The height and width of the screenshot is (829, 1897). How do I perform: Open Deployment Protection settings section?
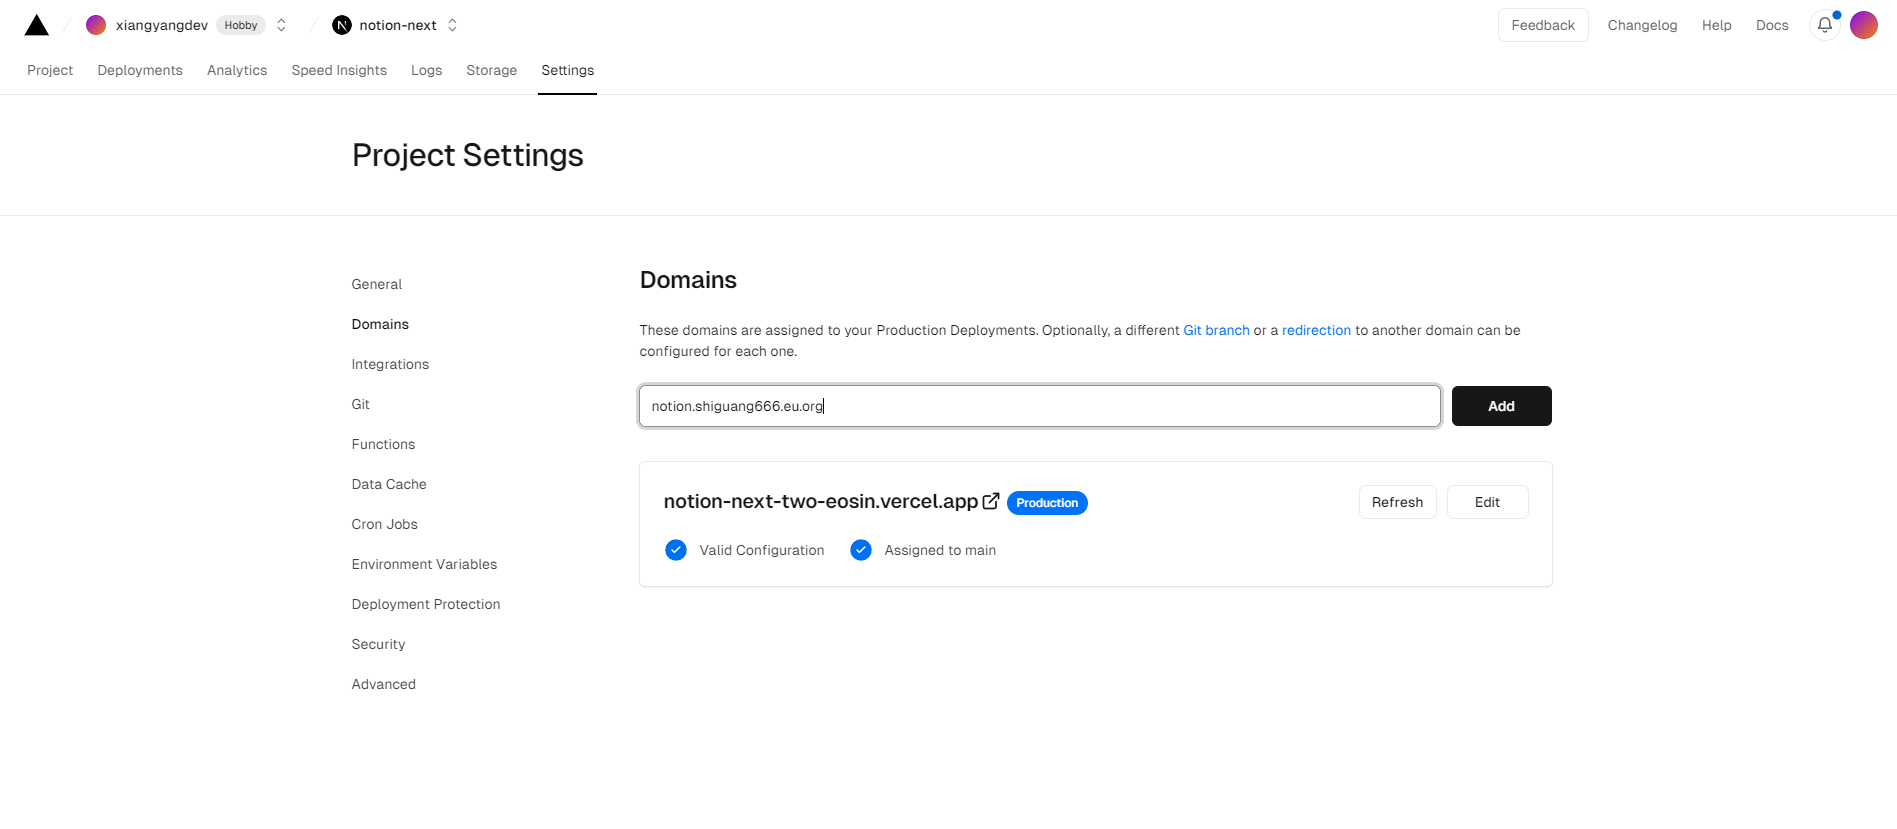coord(426,604)
